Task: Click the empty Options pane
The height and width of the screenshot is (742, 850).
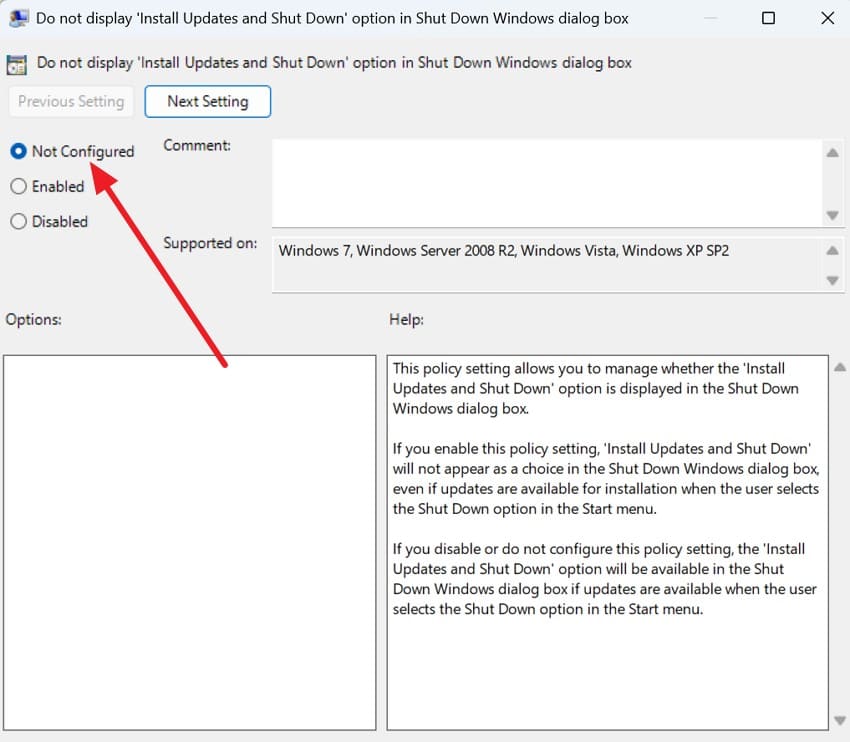Action: 189,543
